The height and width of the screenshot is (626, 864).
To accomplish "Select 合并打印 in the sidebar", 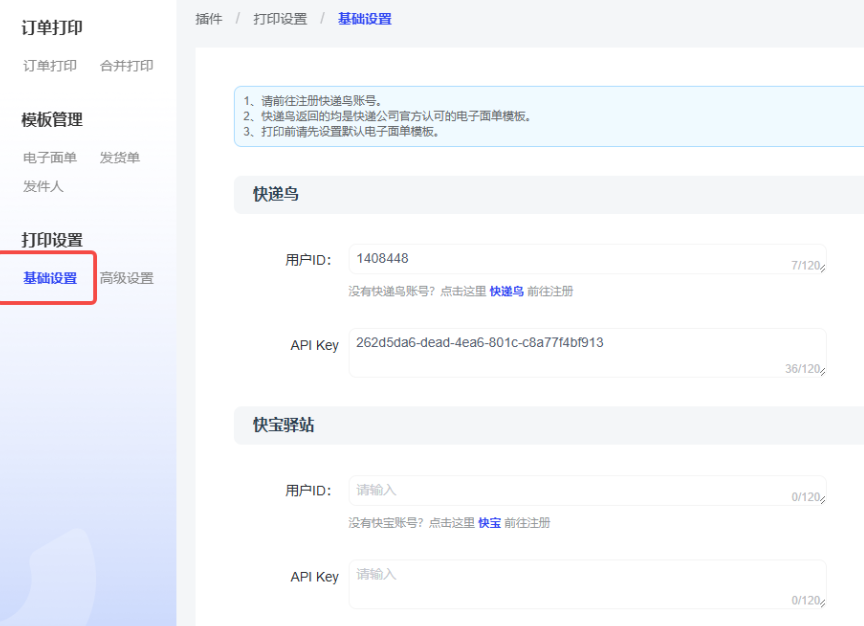I will tap(126, 66).
